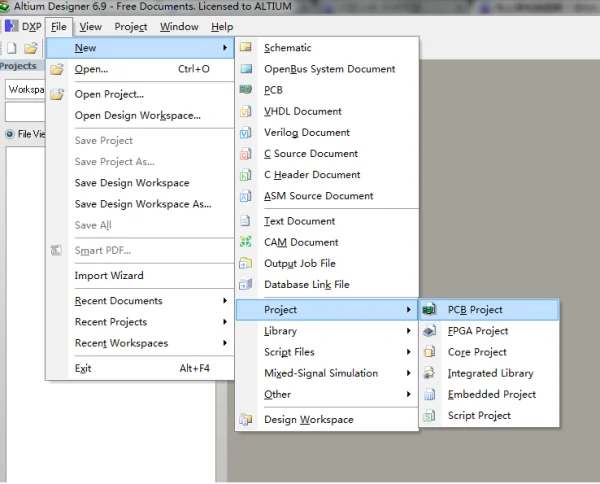Click the Integrated Library icon
The width and height of the screenshot is (600, 484).
click(x=429, y=373)
